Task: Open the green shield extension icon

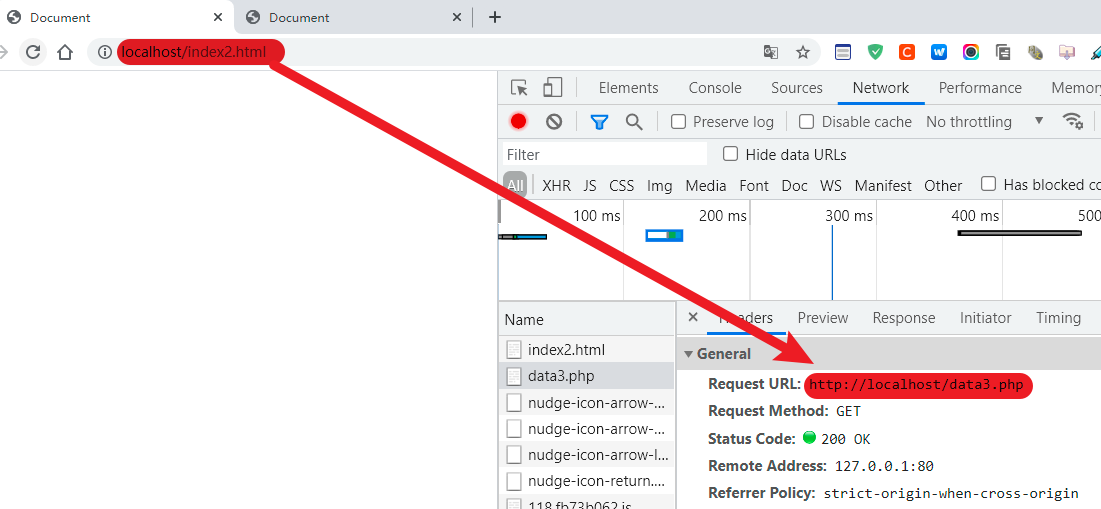Action: pos(875,51)
